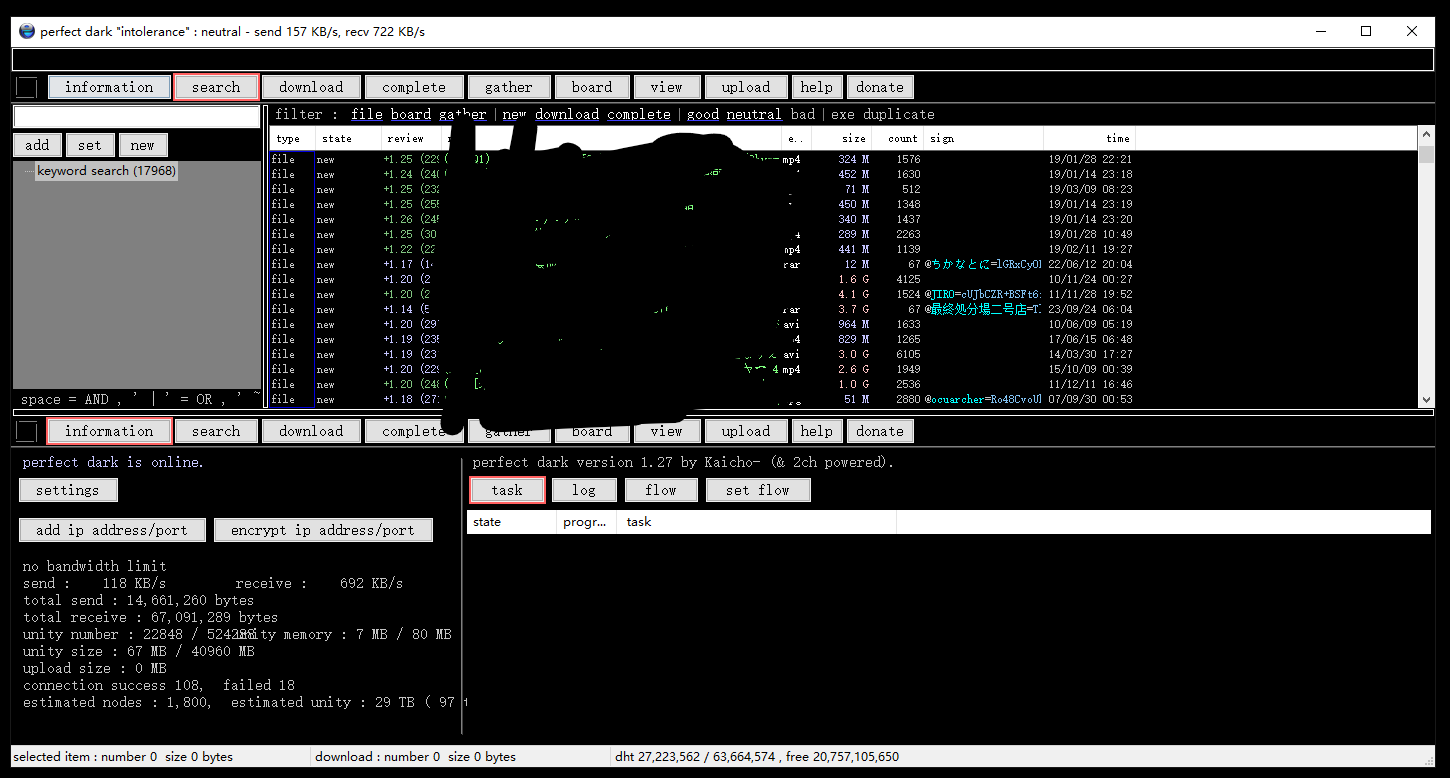Open the 'log' view in information panel
The width and height of the screenshot is (1450, 778).
click(x=584, y=490)
